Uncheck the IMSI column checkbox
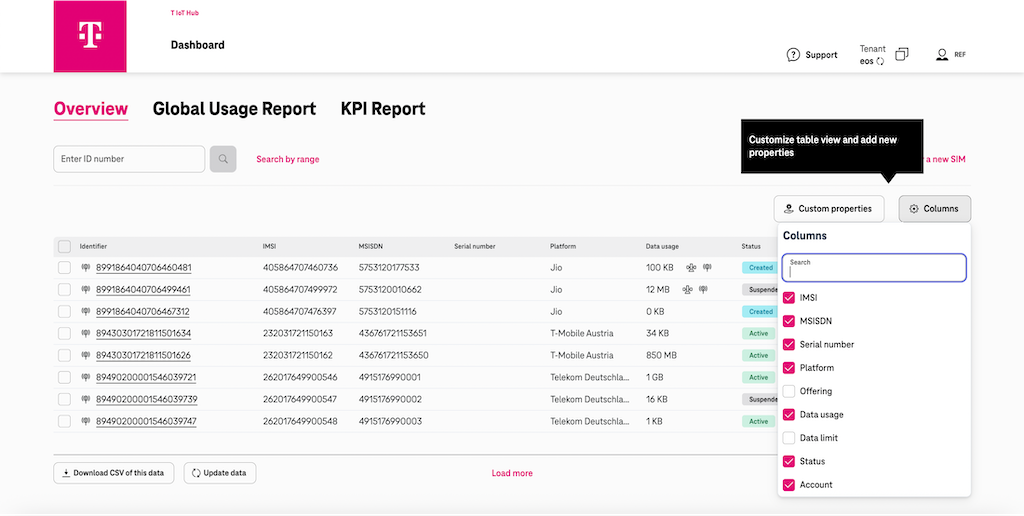The image size is (1024, 516). [x=789, y=298]
